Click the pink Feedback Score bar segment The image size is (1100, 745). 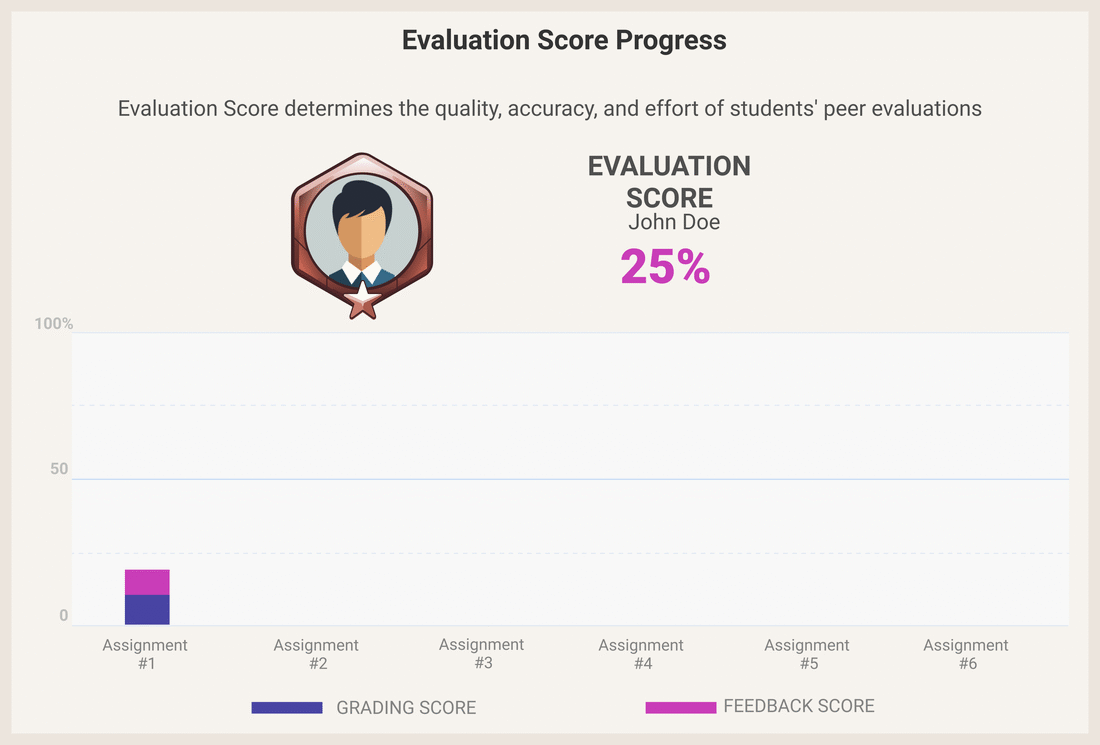click(147, 582)
